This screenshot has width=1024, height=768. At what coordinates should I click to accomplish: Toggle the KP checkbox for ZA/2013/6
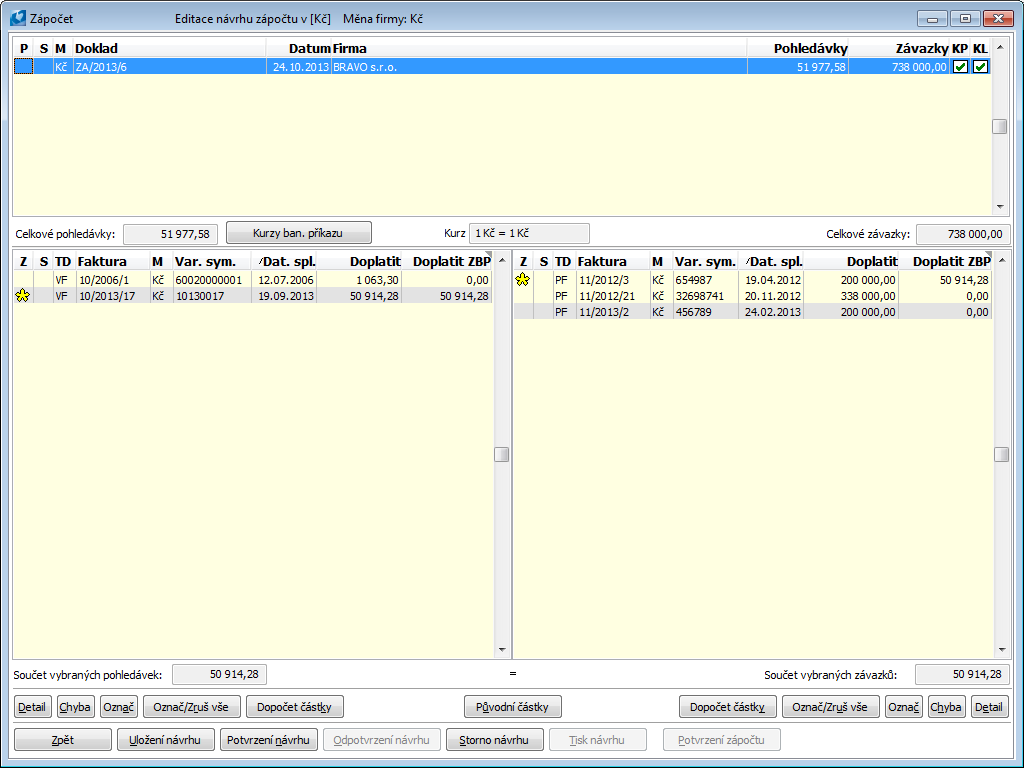pos(960,67)
